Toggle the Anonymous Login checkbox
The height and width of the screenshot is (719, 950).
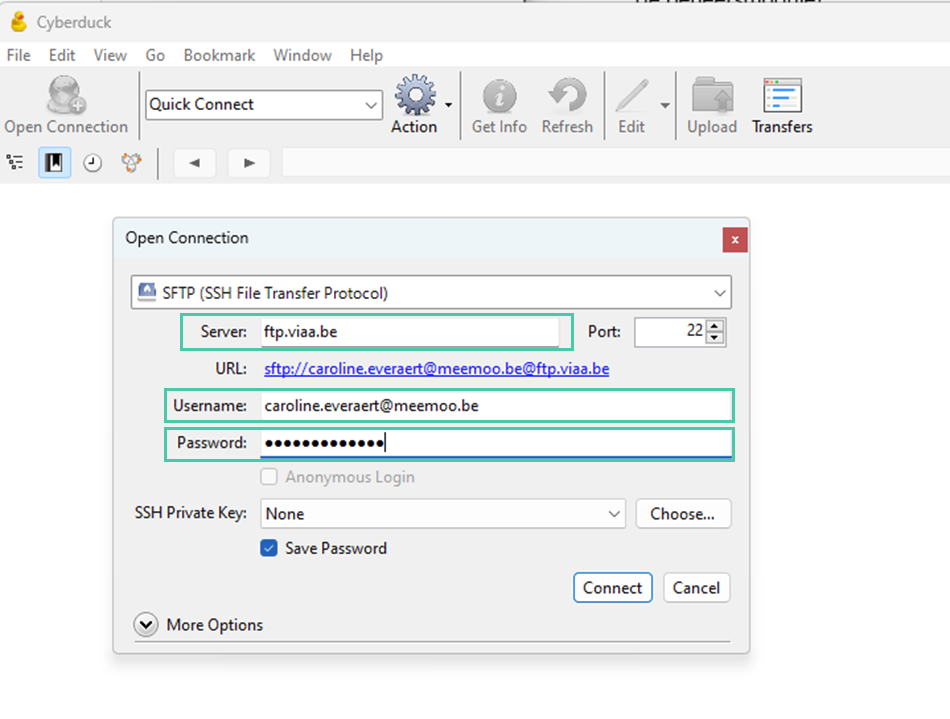269,477
